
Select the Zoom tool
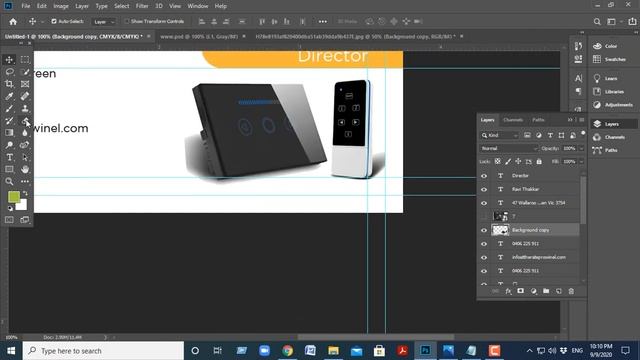pos(9,181)
